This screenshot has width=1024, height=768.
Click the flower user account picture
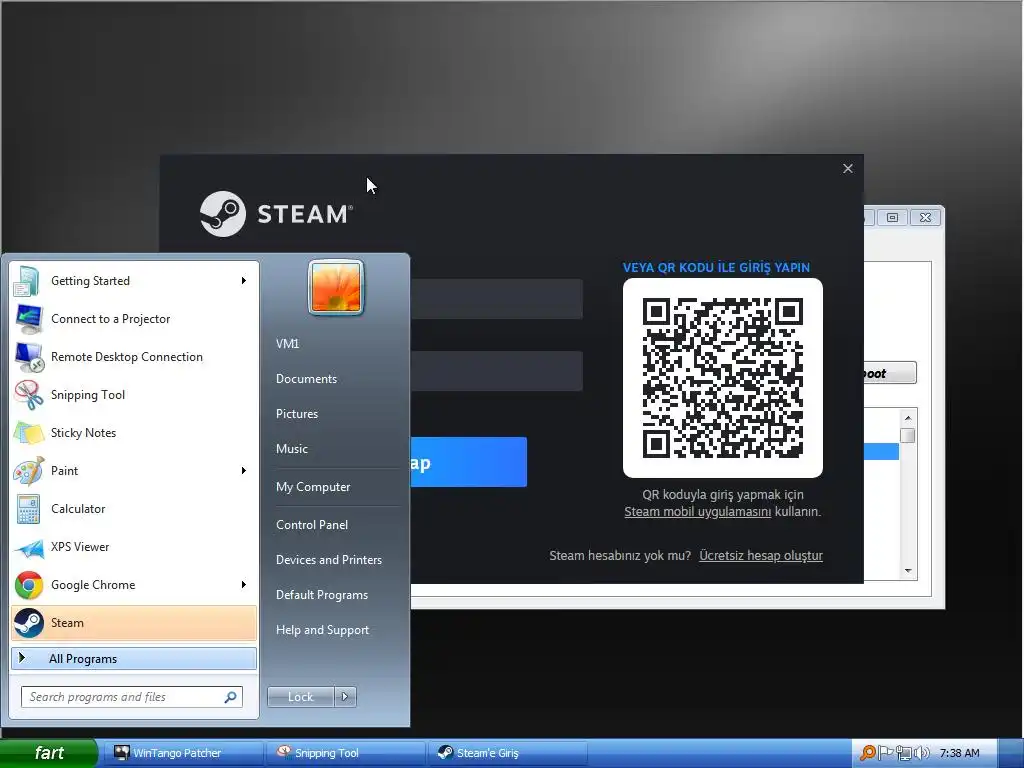coord(336,287)
